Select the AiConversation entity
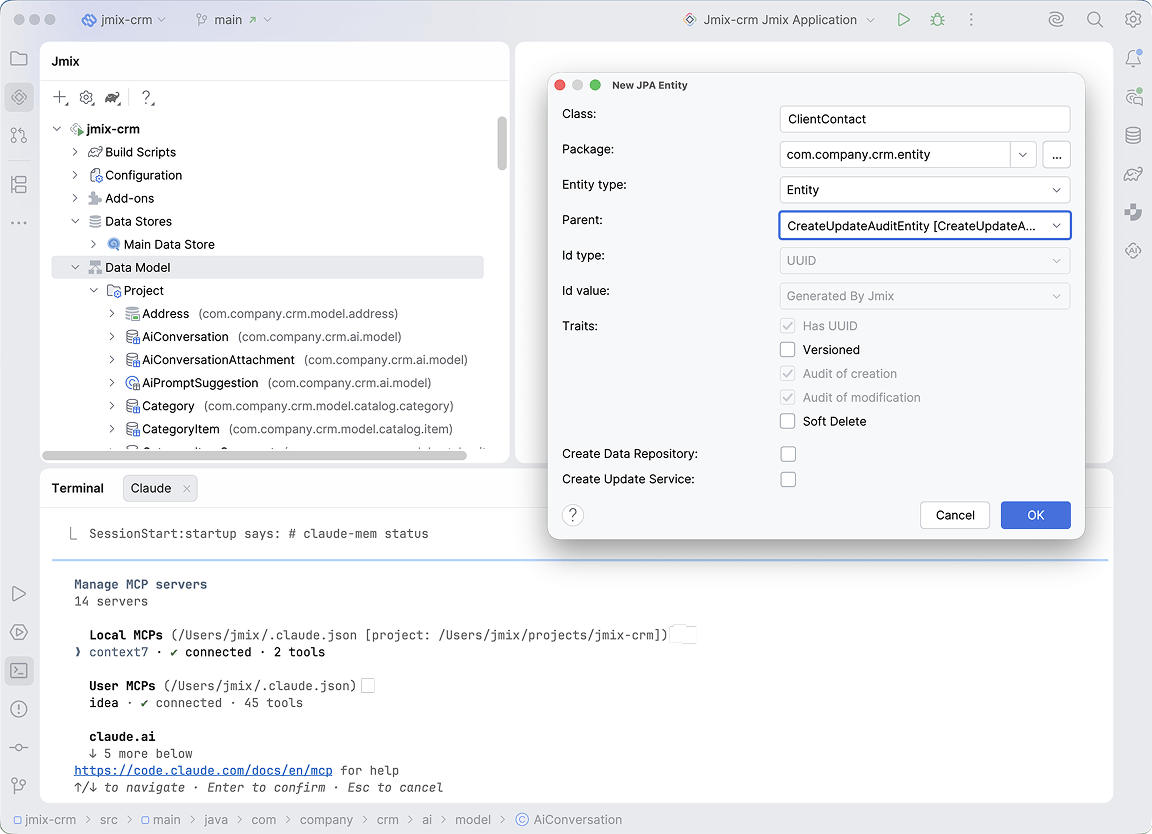The image size is (1152, 834). (x=185, y=337)
